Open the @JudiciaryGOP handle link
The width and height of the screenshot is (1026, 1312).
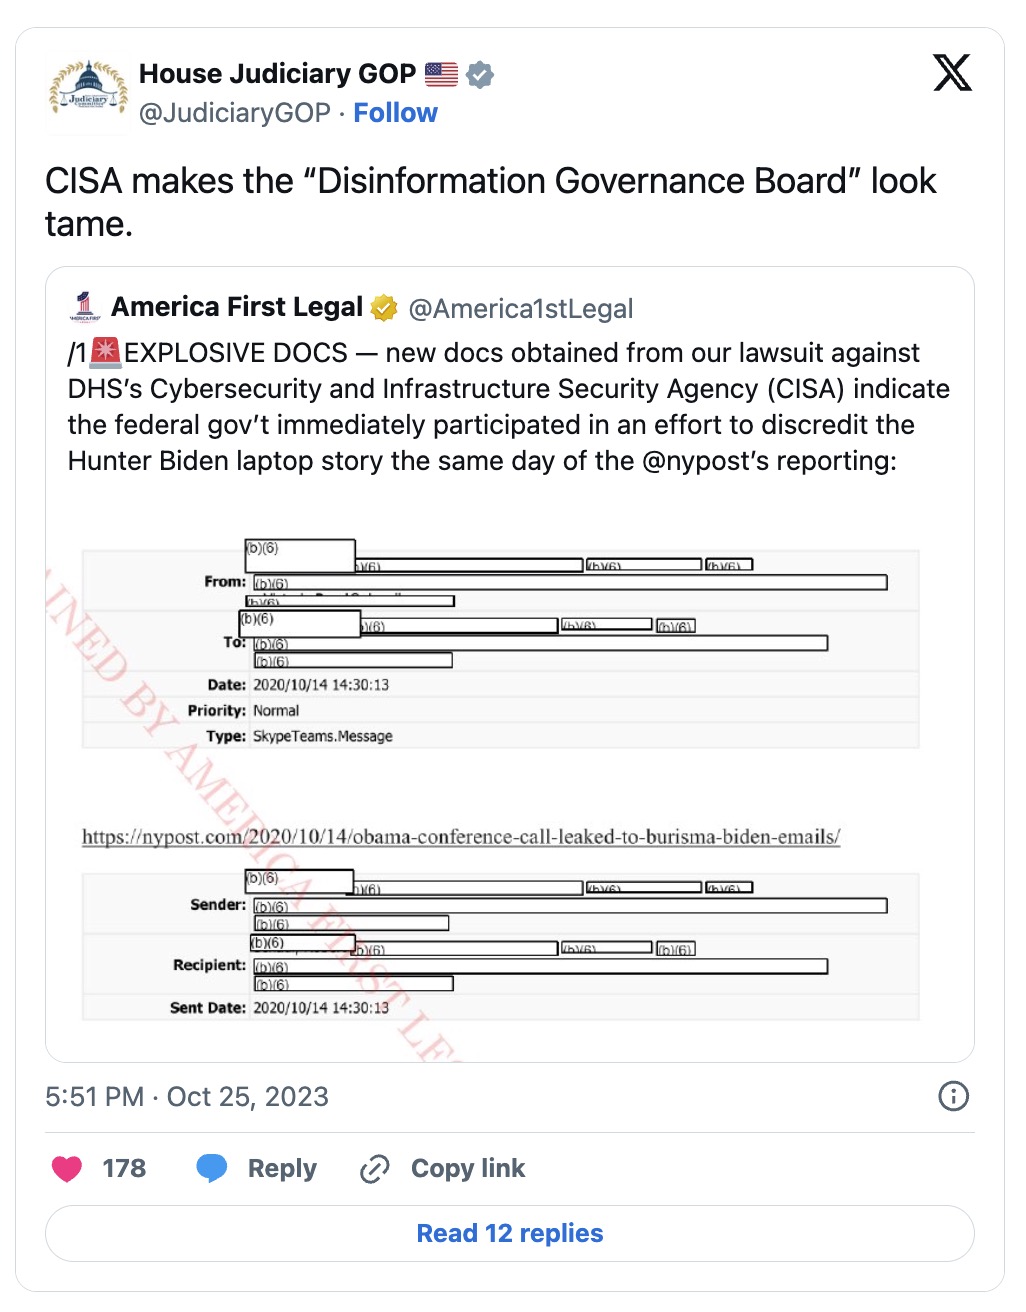tap(235, 113)
